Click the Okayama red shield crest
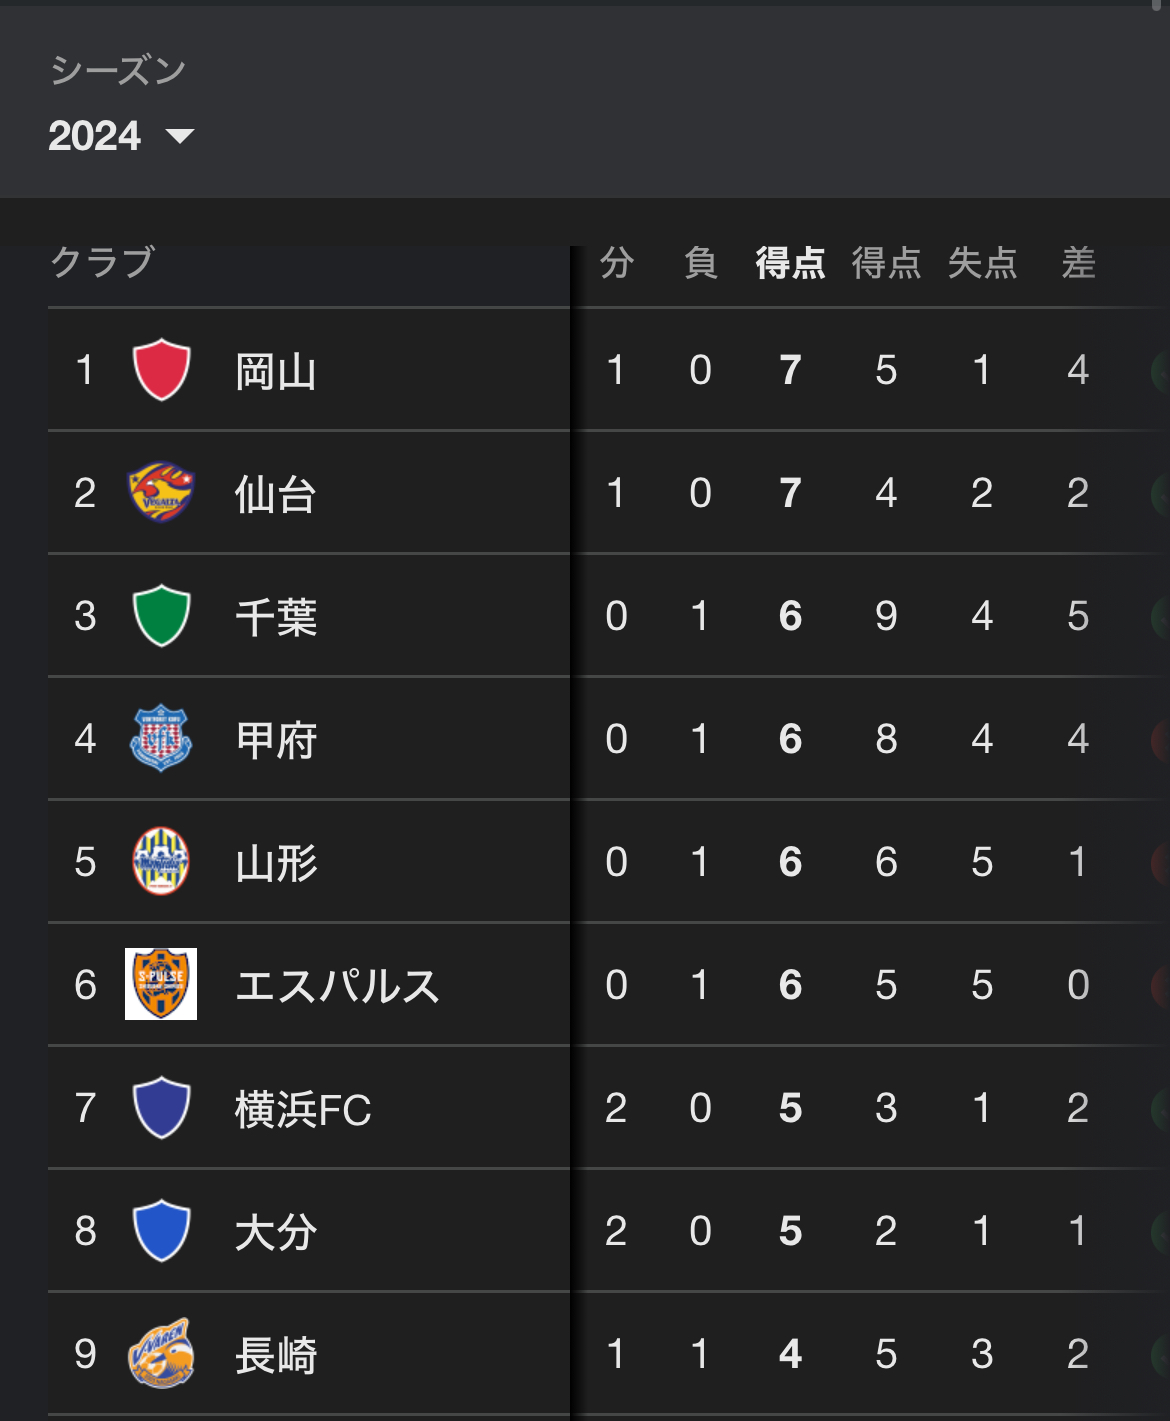 [161, 370]
